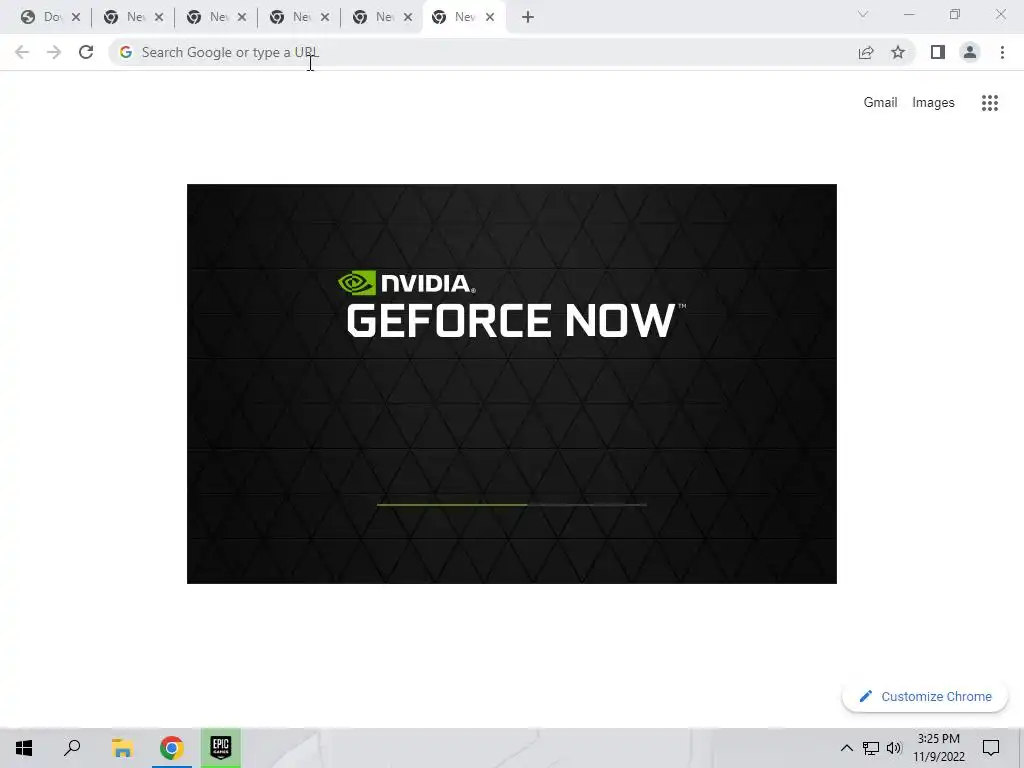Open the Images link
The image size is (1024, 768).
tap(933, 103)
